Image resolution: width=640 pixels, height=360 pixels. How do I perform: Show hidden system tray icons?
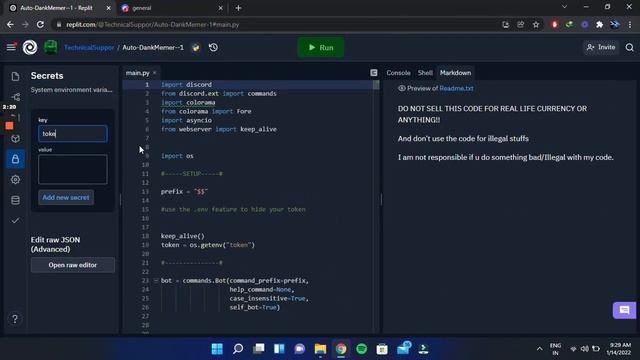tap(540, 349)
